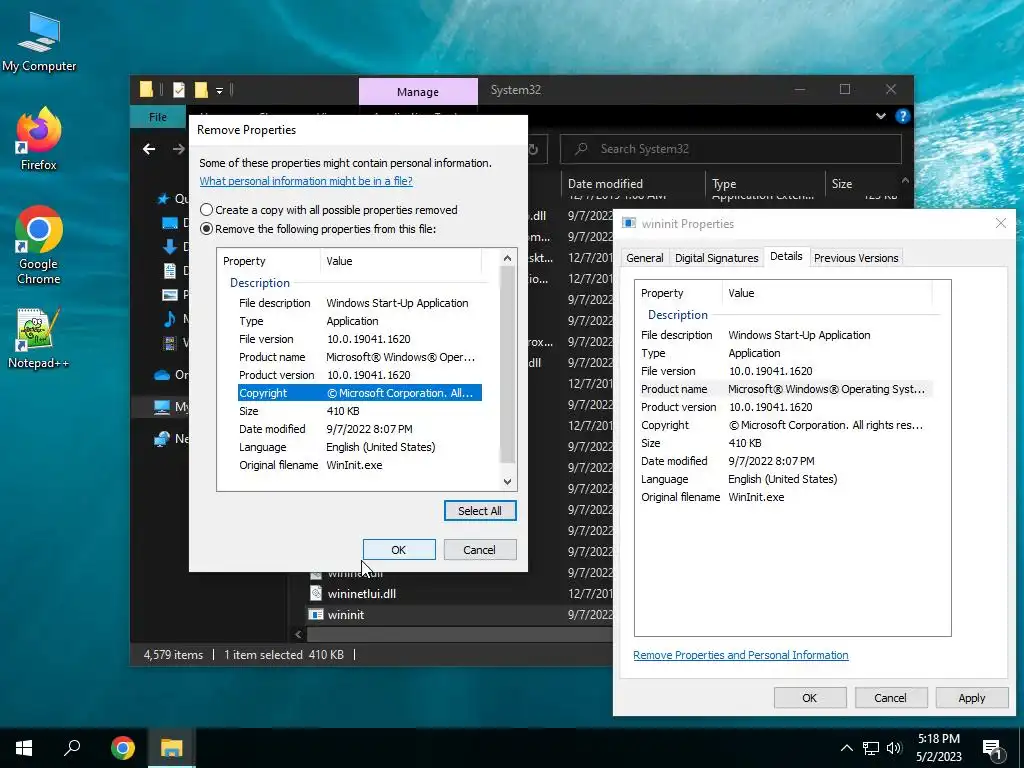Screen dimensions: 1024x768
Task: Click the Explorer address bar refresh icon
Action: [x=534, y=149]
